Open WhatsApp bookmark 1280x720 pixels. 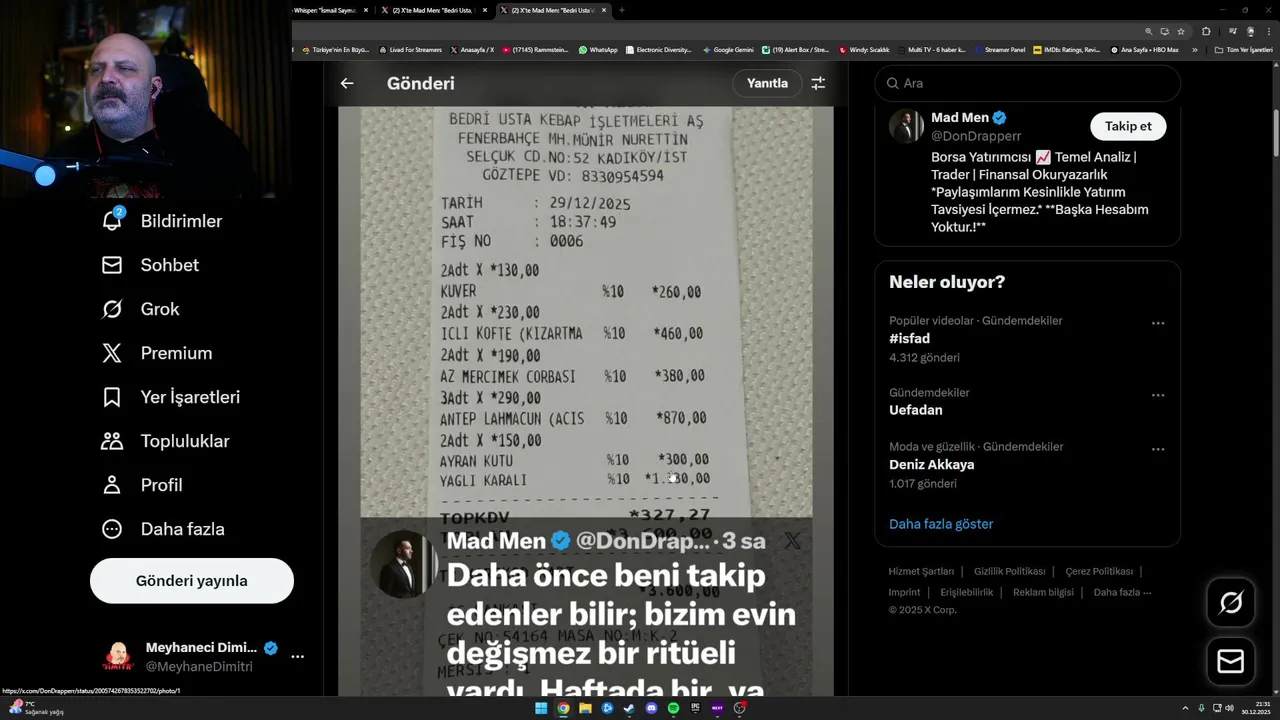click(598, 49)
